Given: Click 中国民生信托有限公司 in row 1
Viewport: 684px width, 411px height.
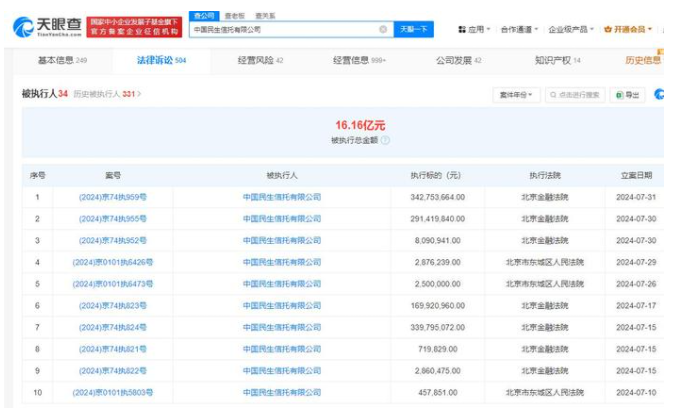Looking at the screenshot, I should point(282,197).
